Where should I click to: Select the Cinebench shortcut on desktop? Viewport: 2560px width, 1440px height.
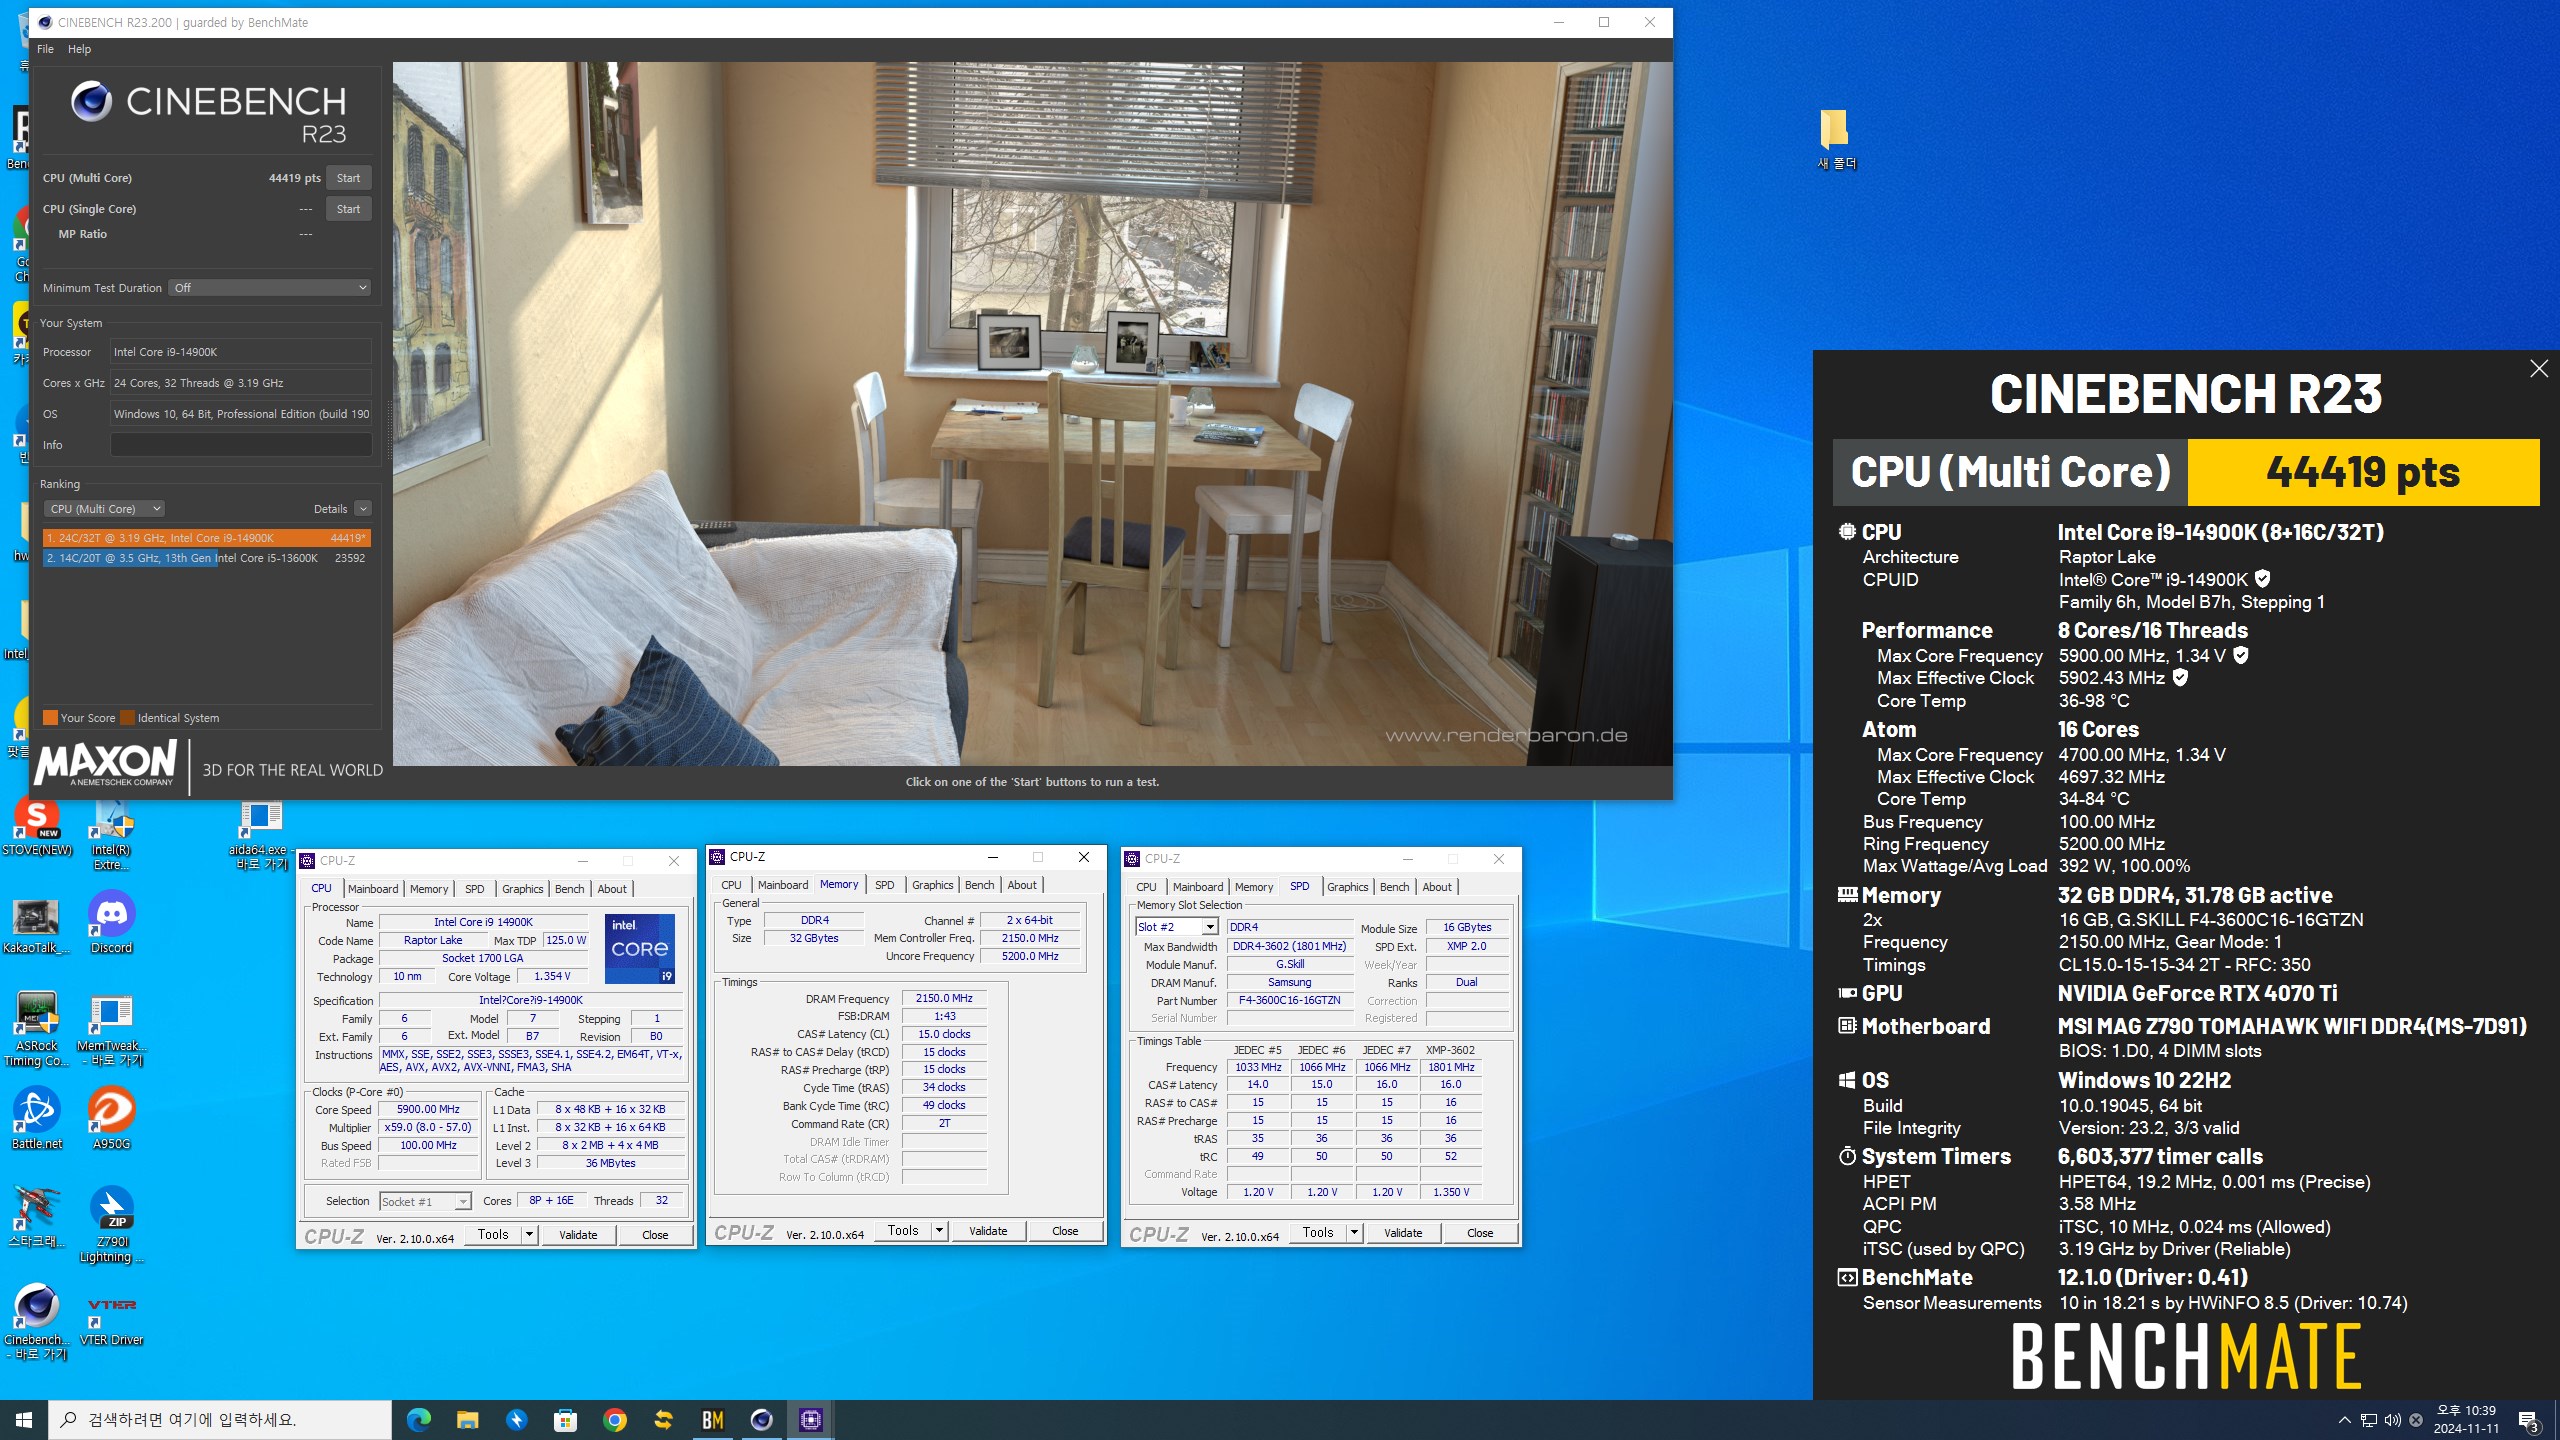tap(37, 1322)
